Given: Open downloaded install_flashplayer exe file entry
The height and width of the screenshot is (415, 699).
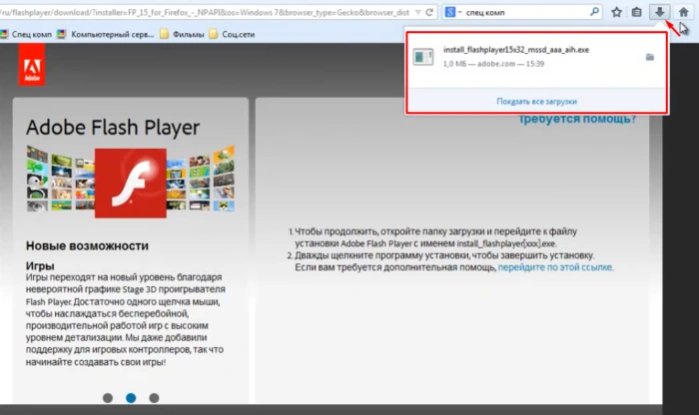Looking at the screenshot, I should (526, 57).
